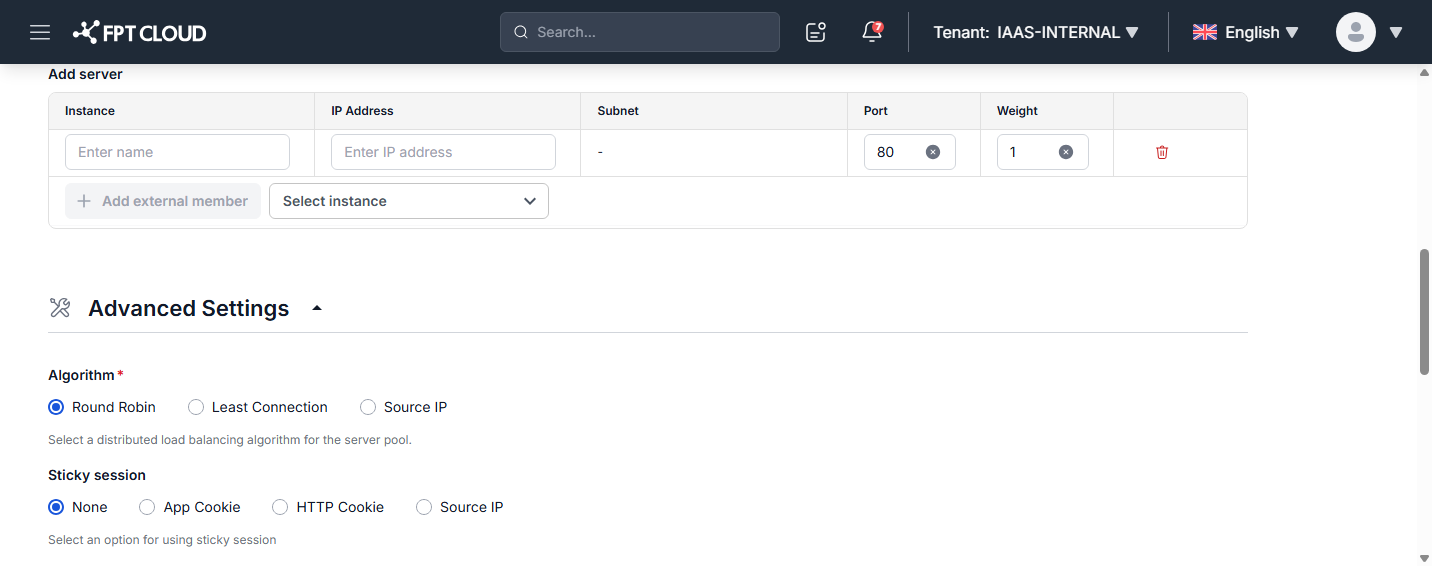Delete the server row with trash icon
This screenshot has height=566, width=1432.
click(1162, 152)
